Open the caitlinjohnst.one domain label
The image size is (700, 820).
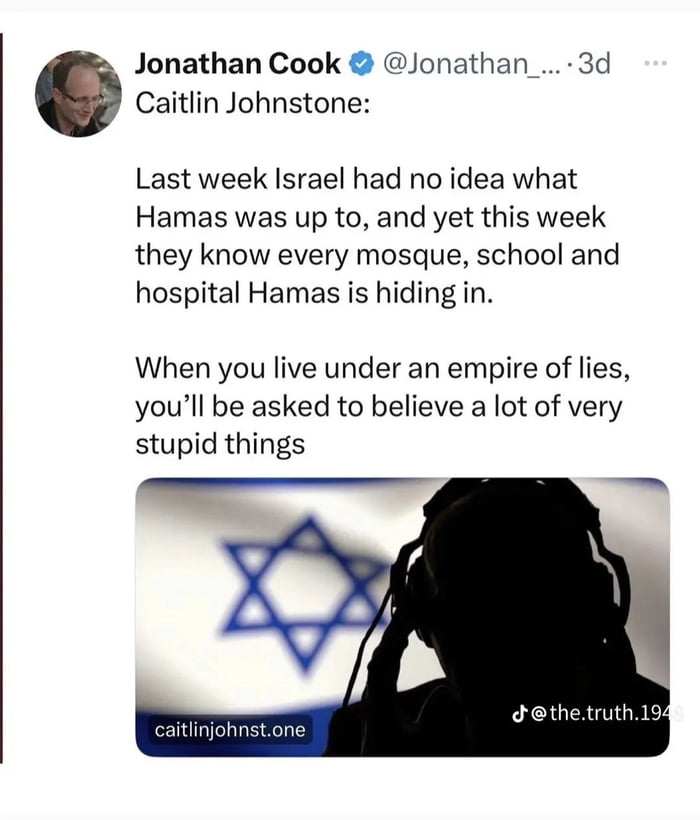(230, 730)
